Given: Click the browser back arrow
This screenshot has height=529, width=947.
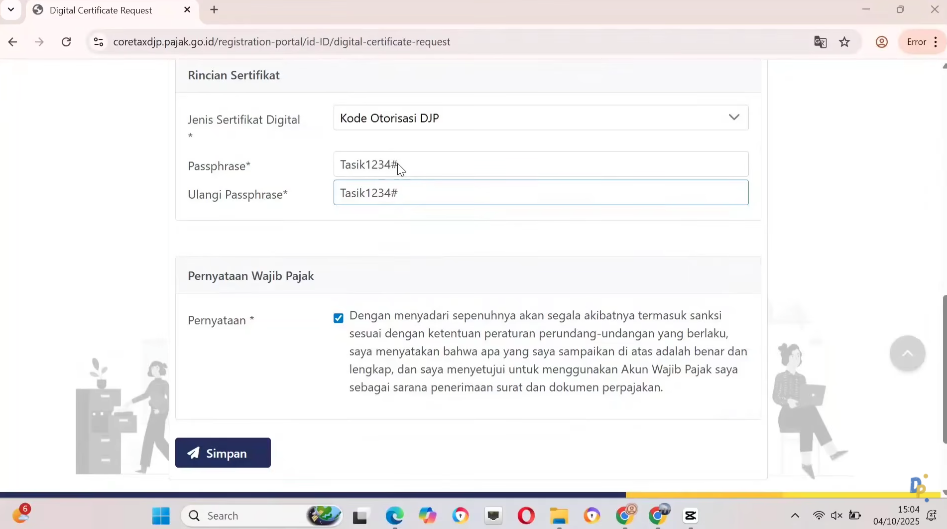Looking at the screenshot, I should pyautogui.click(x=12, y=42).
